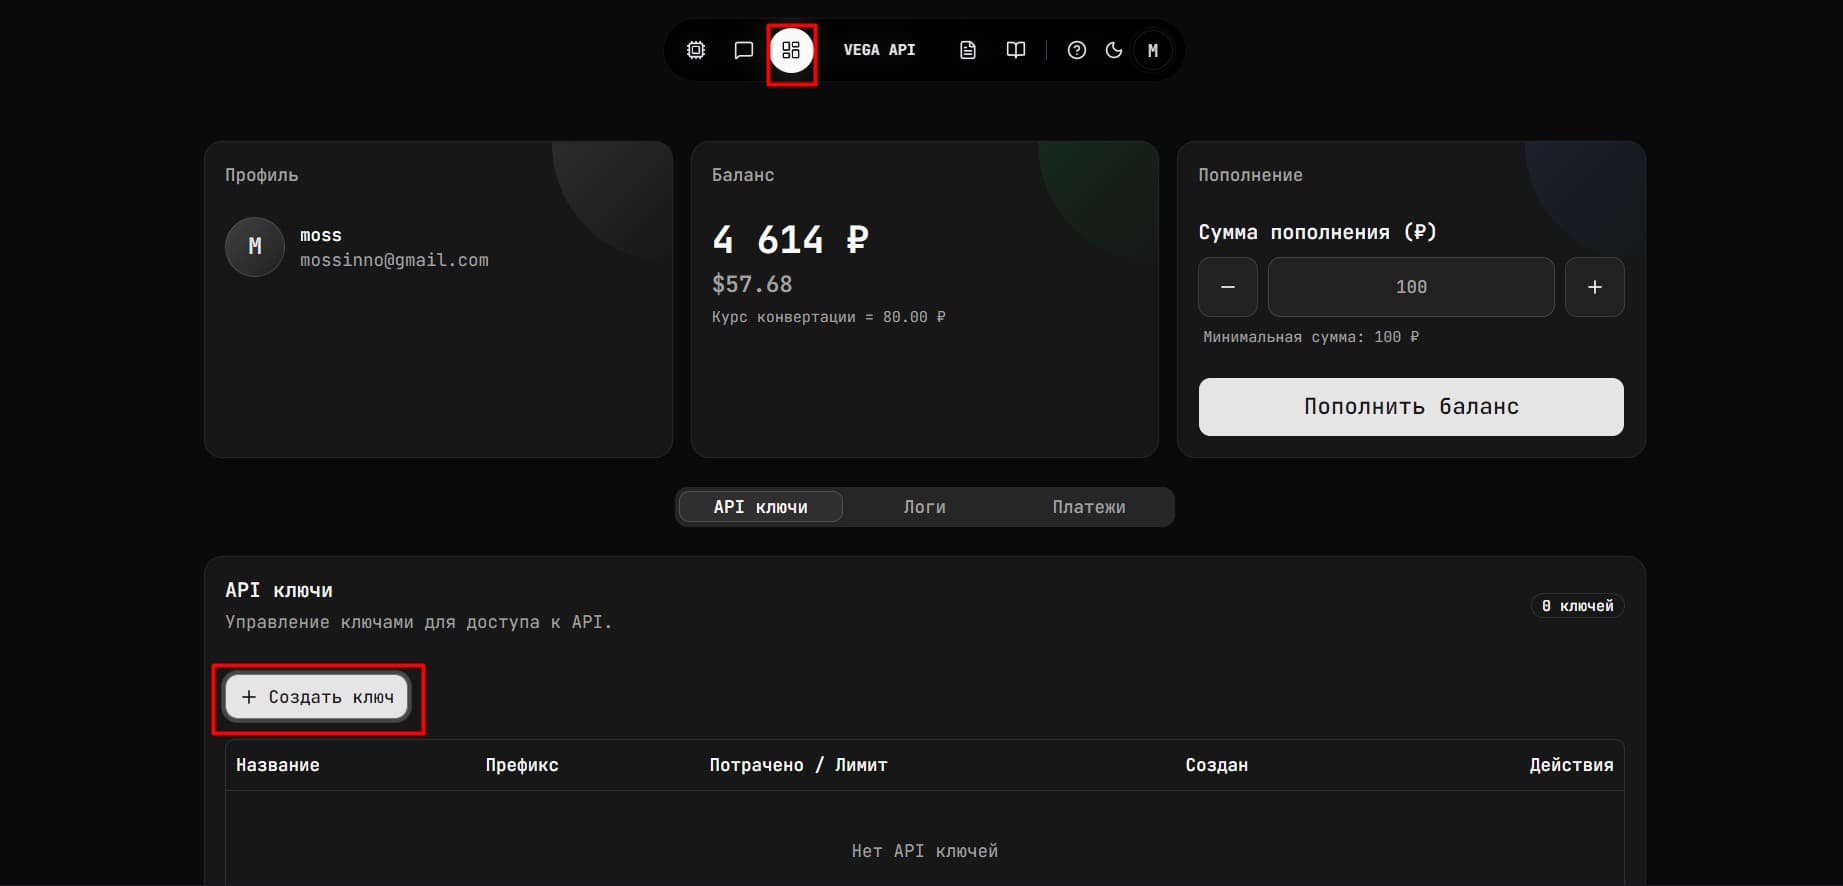The image size is (1843, 886).
Task: Click the Профиль card heading
Action: [x=261, y=175]
